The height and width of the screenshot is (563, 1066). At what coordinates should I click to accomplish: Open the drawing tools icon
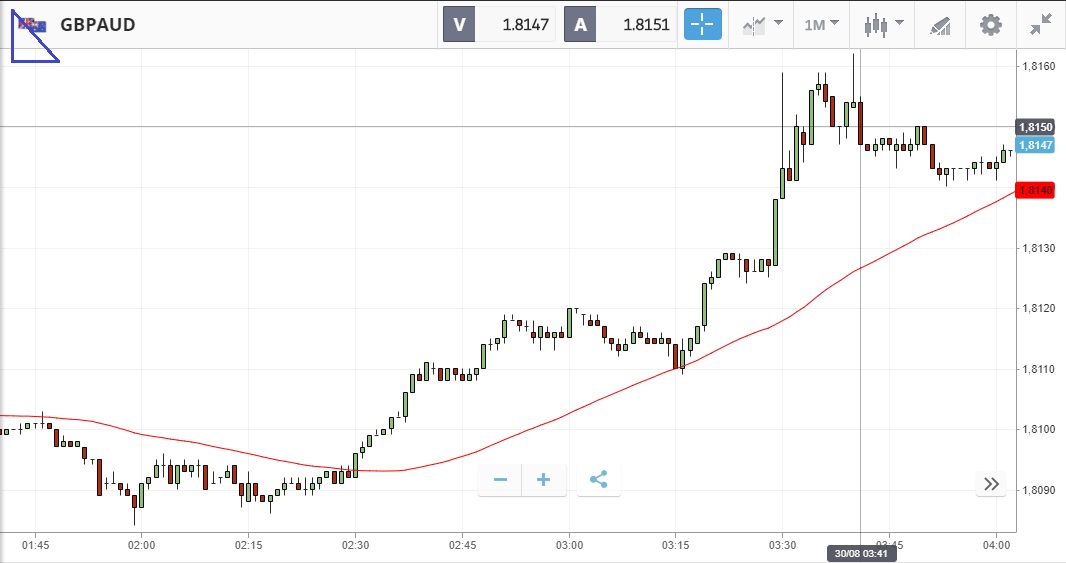[x=940, y=24]
